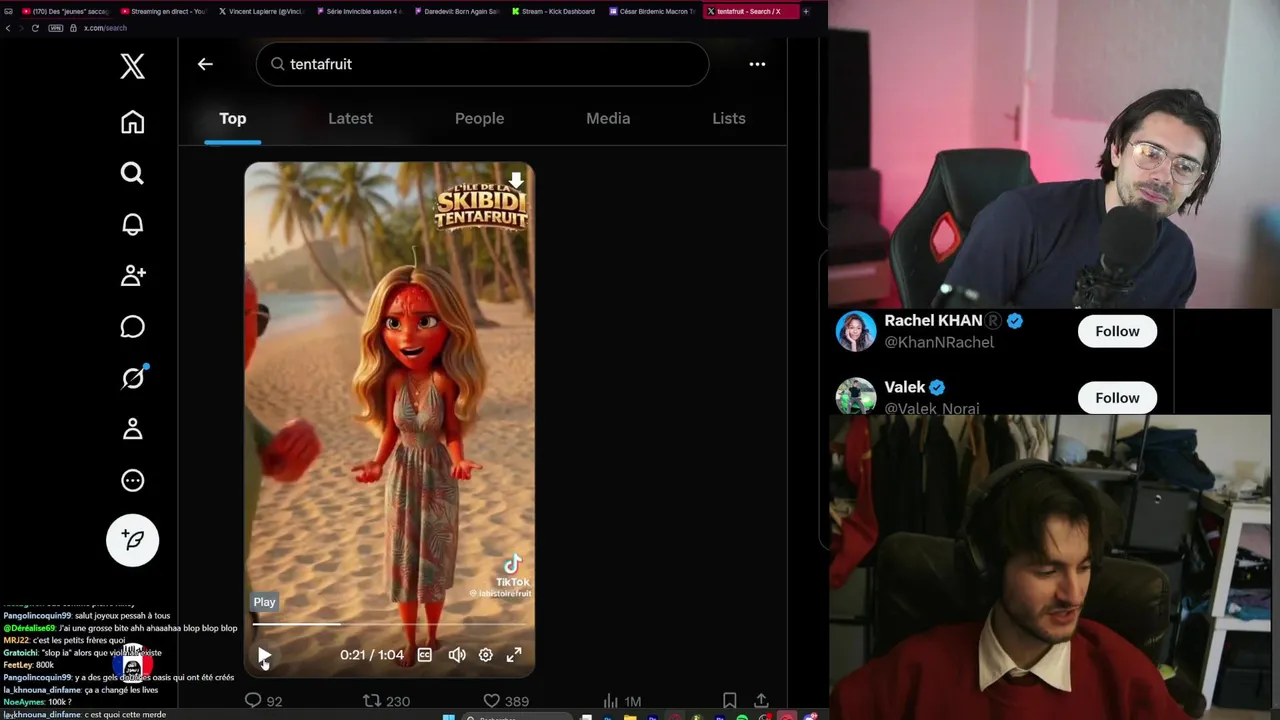The width and height of the screenshot is (1280, 720).
Task: Toggle video closed captions
Action: pos(425,655)
